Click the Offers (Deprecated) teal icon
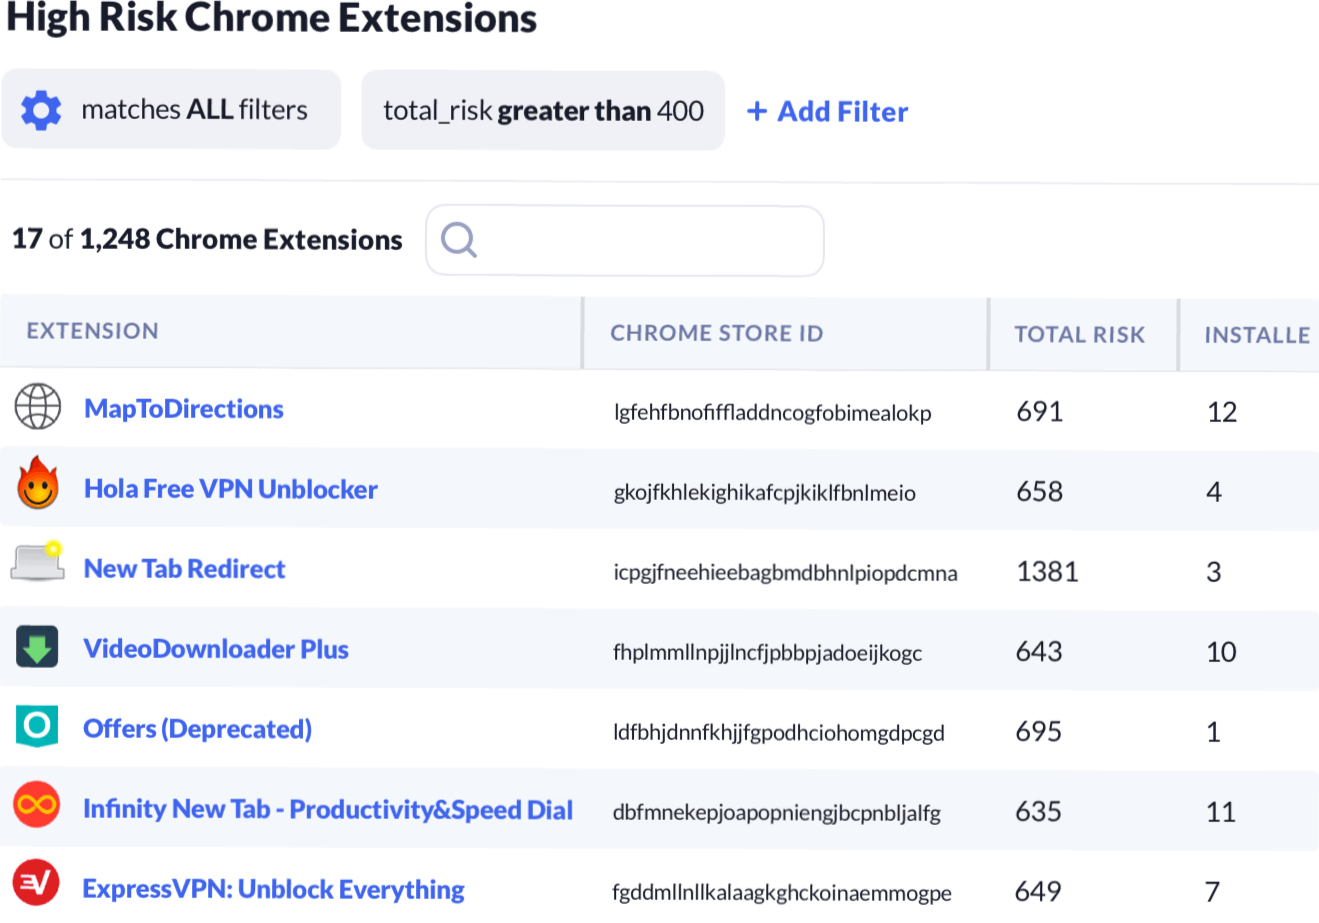This screenshot has width=1319, height=923. coord(38,727)
